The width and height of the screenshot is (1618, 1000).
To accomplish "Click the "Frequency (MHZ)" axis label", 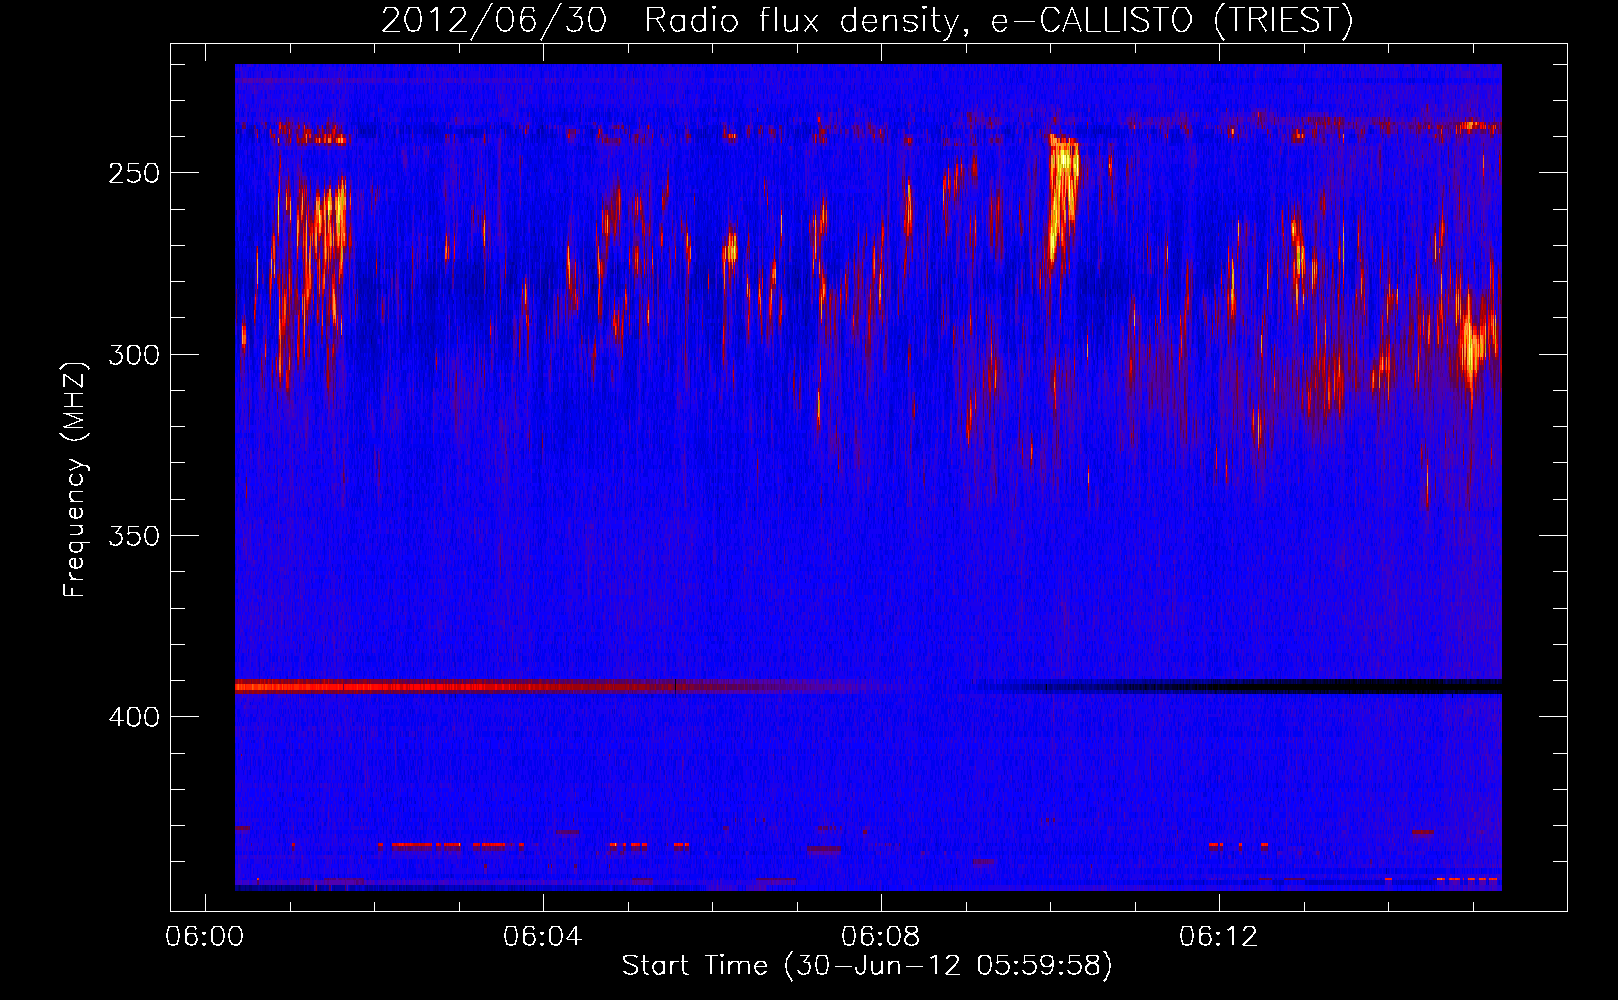I will coord(75,479).
